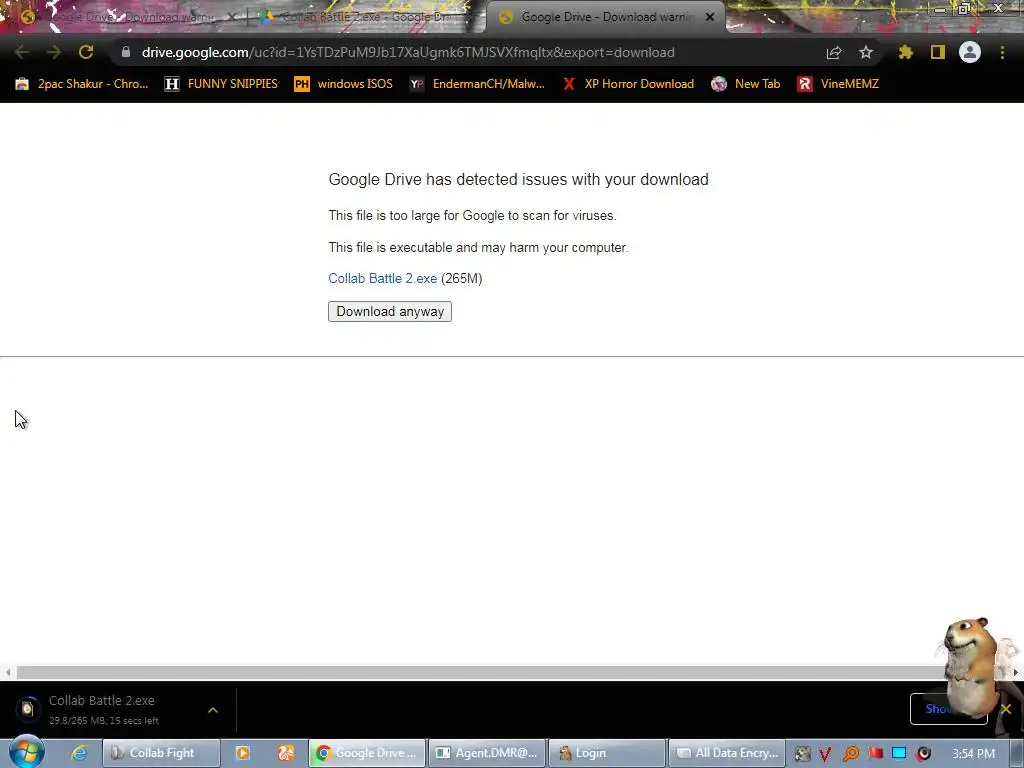
Task: Open the media player taskbar icon
Action: tap(243, 753)
